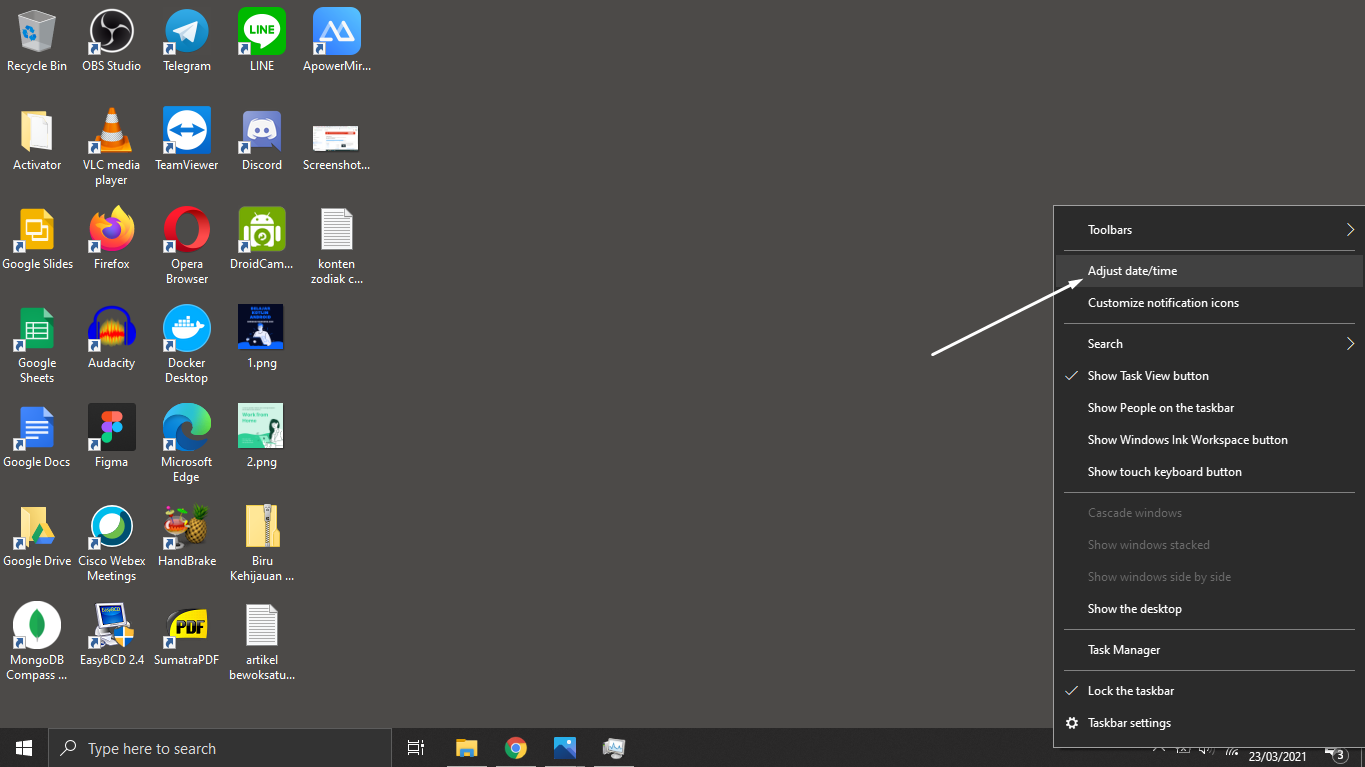1365x767 pixels.
Task: Select the Telegram desktop shortcut
Action: pos(187,32)
